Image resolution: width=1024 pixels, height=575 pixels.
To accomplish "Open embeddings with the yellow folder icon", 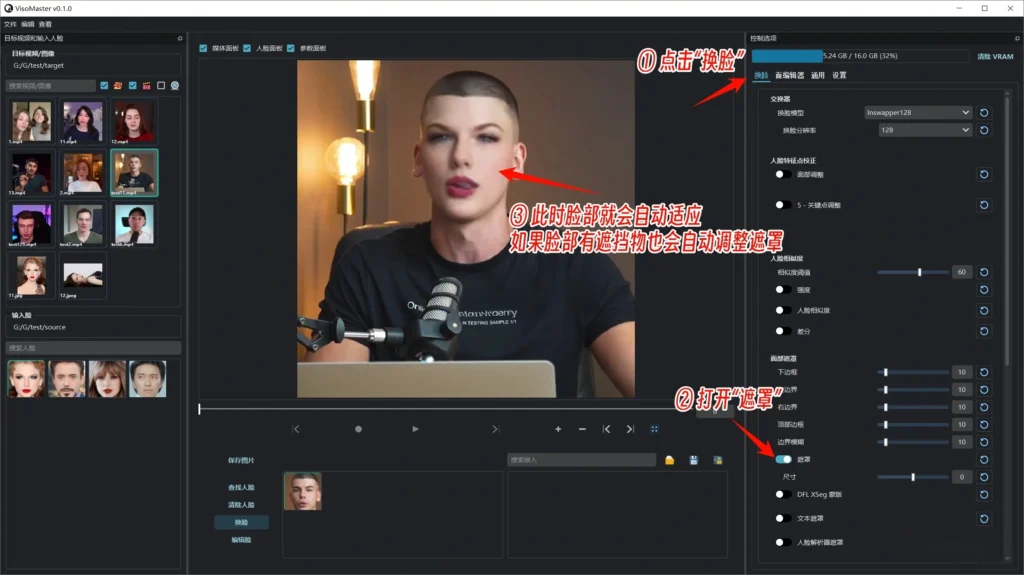I will click(x=669, y=460).
